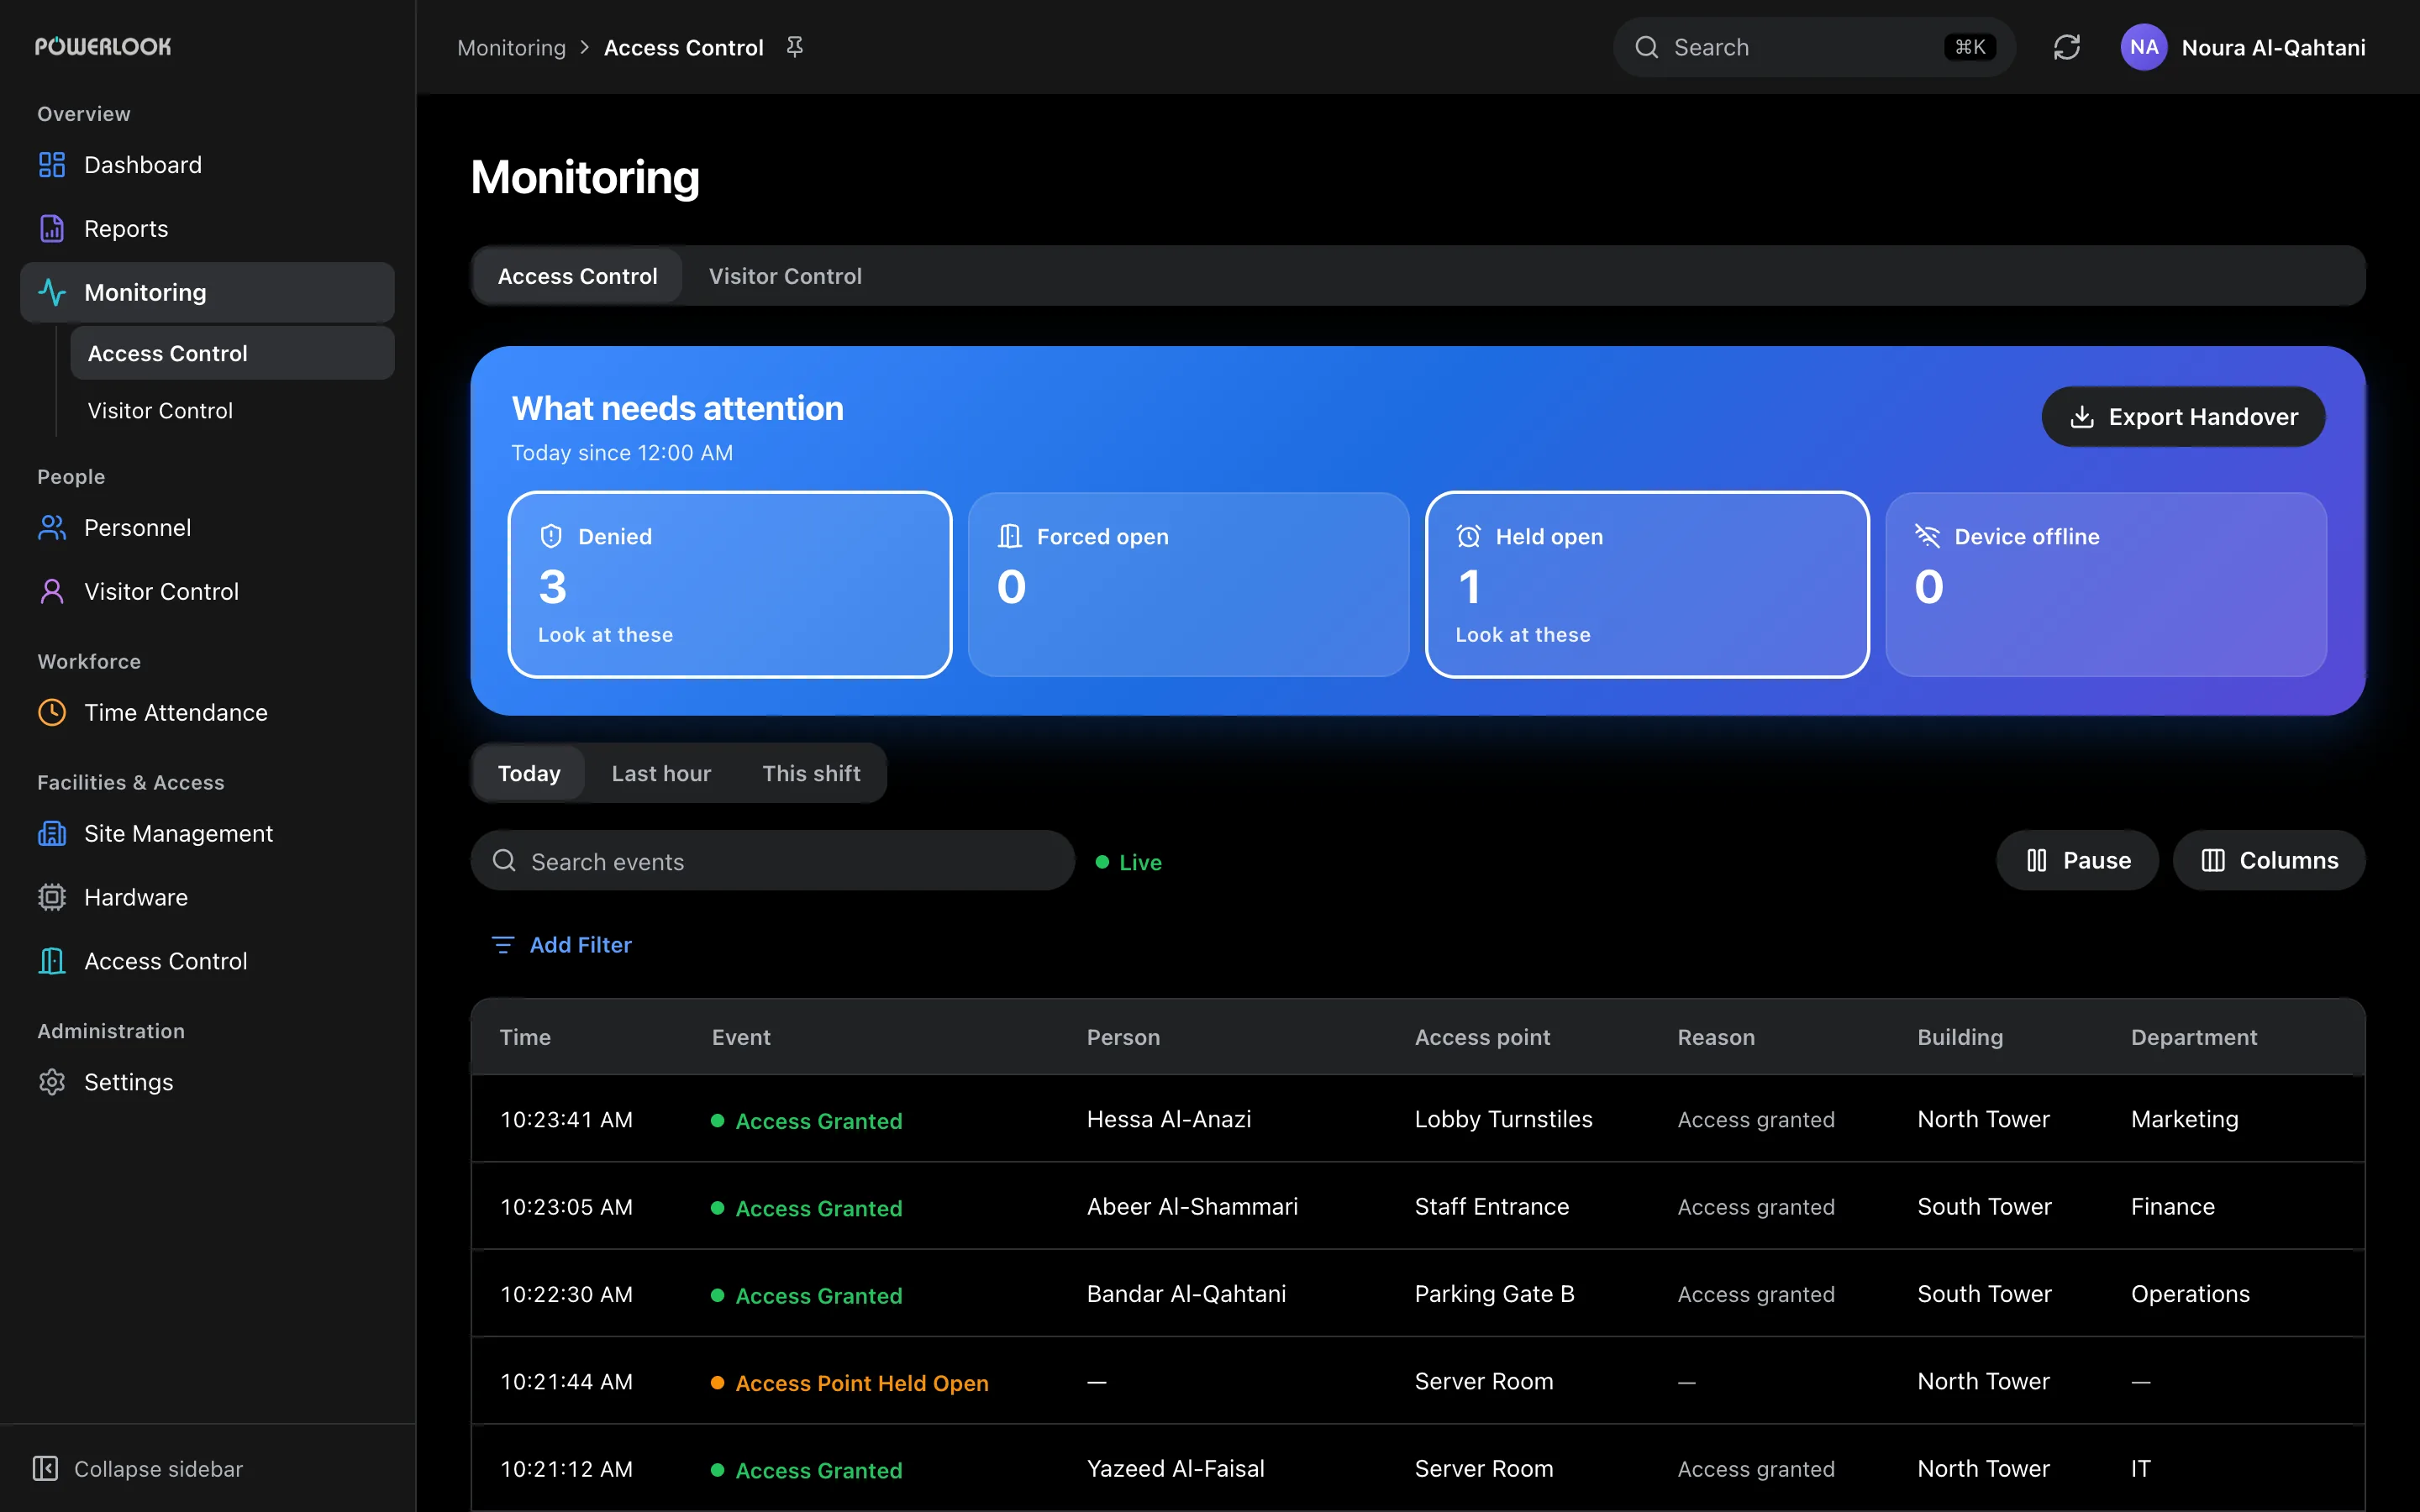The image size is (2420, 1512).
Task: Click the refresh icon in the top bar
Action: click(x=2066, y=47)
